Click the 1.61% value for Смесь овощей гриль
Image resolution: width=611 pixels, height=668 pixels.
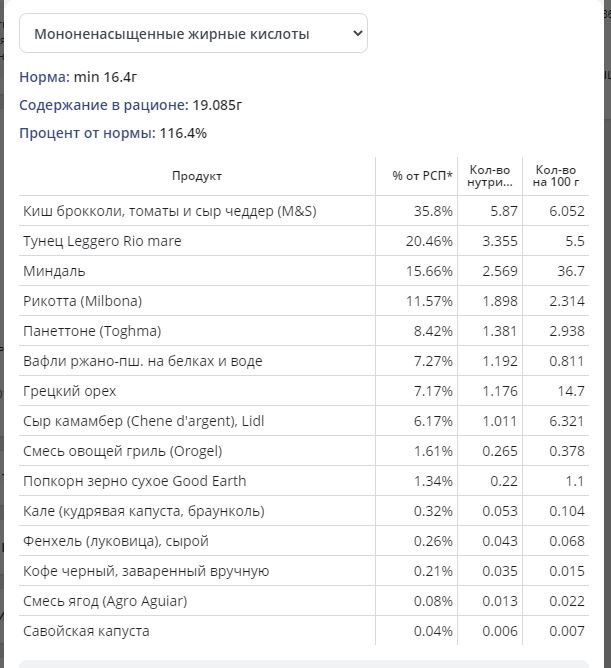click(433, 451)
